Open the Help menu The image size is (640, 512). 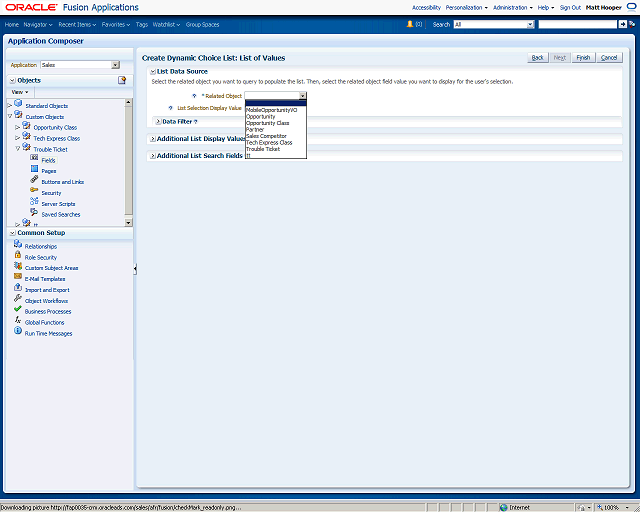[546, 8]
